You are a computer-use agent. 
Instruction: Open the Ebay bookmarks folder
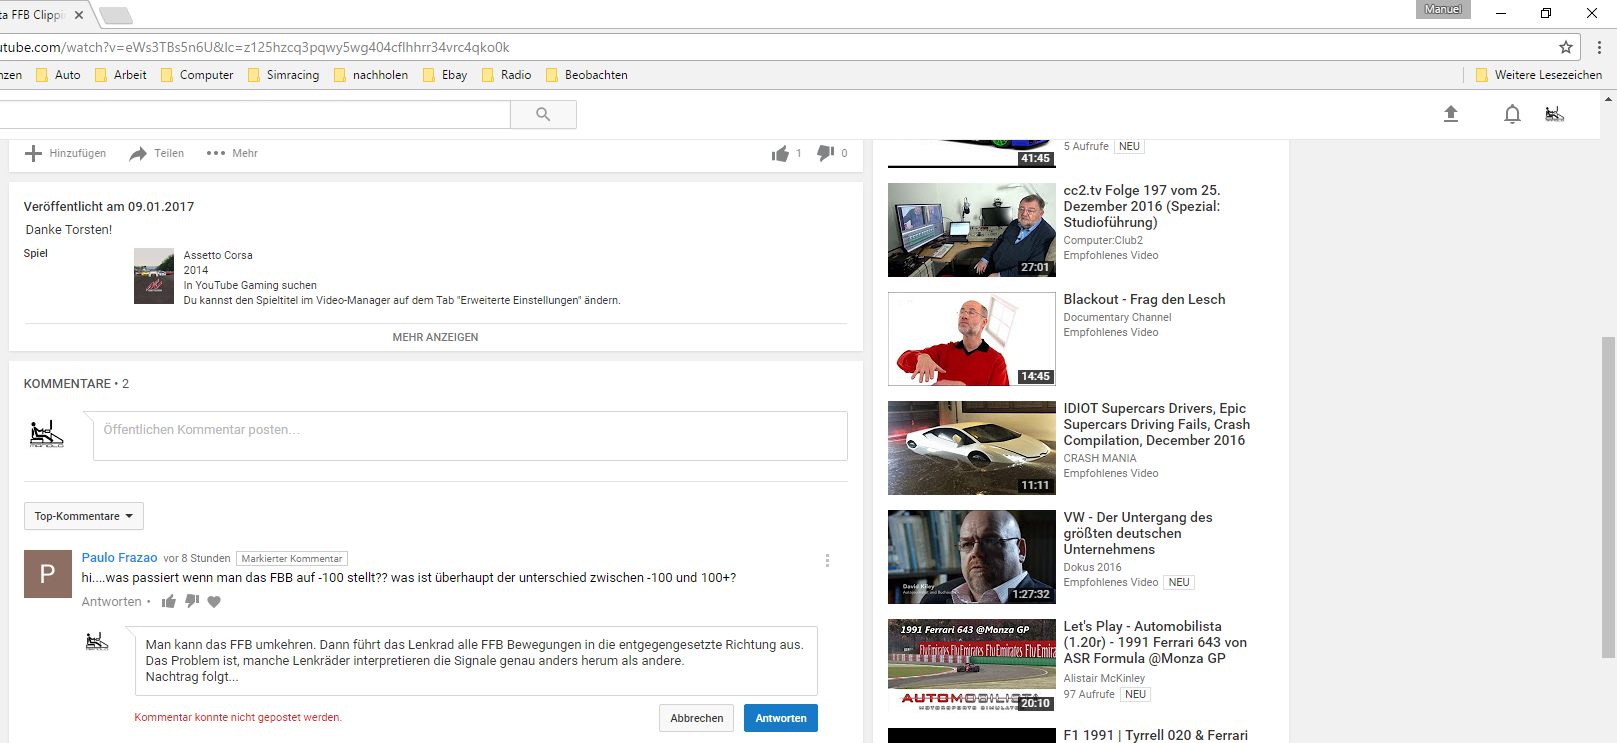pyautogui.click(x=445, y=75)
